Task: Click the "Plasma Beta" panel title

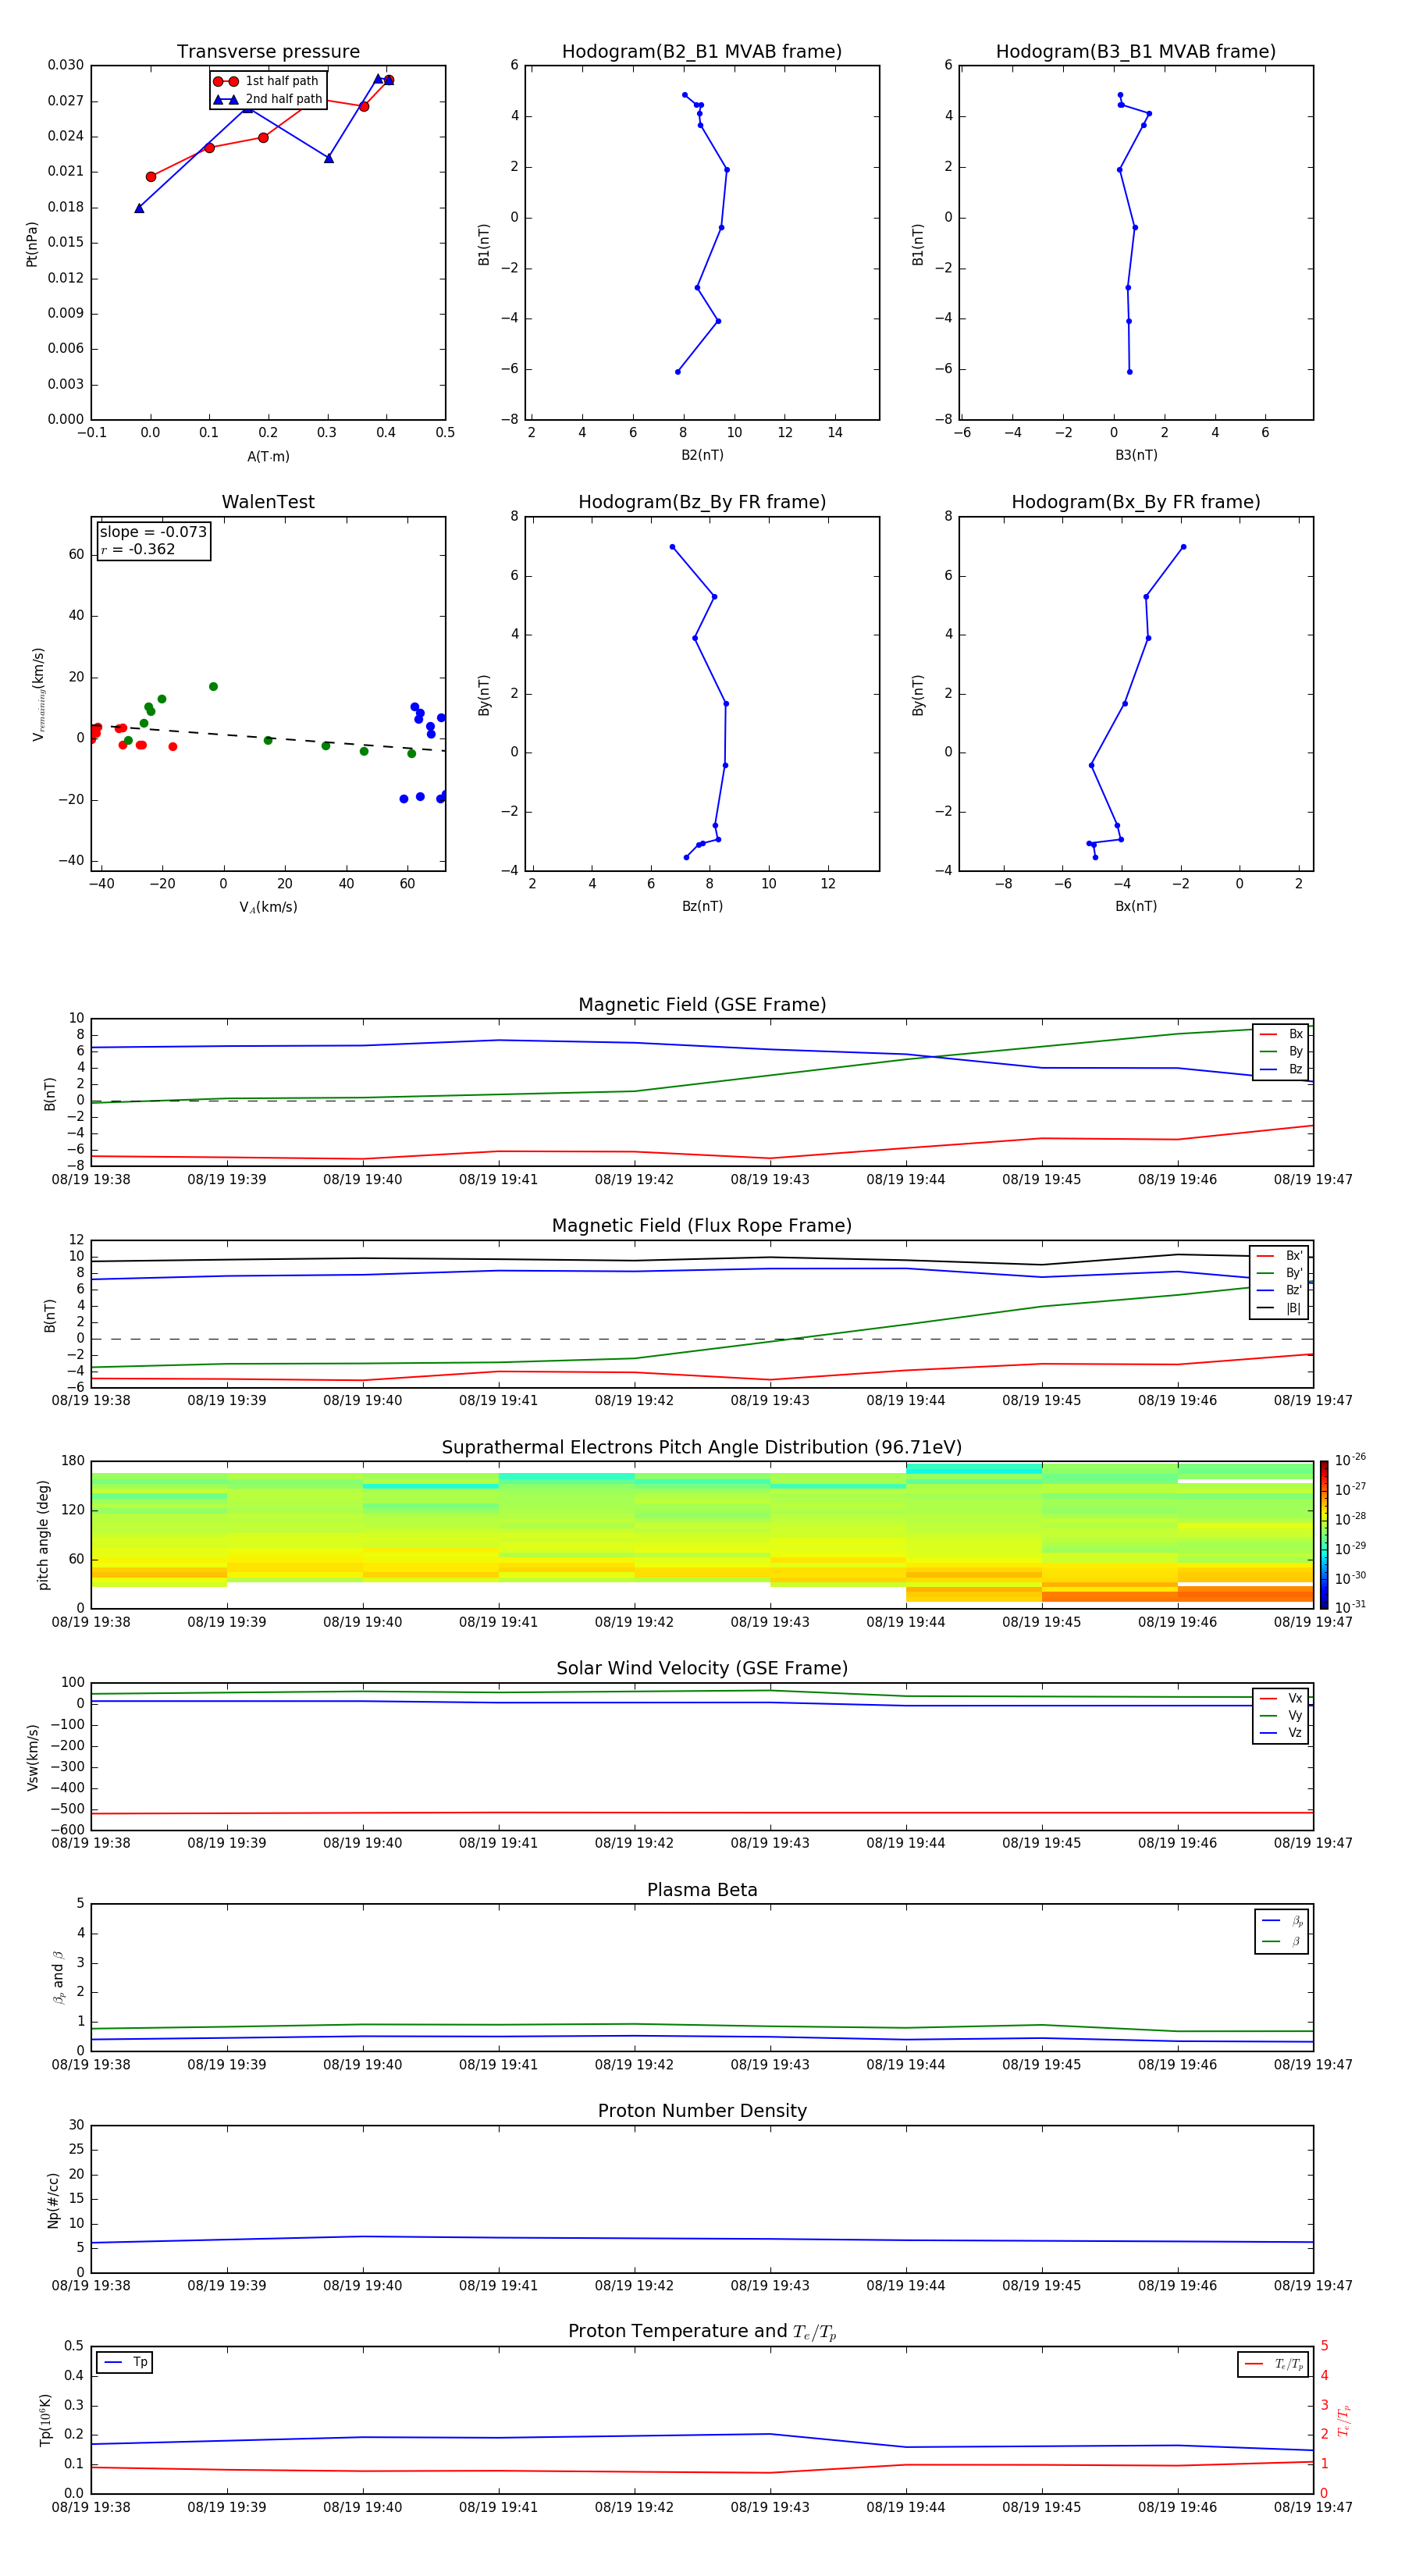Action: [x=702, y=1891]
